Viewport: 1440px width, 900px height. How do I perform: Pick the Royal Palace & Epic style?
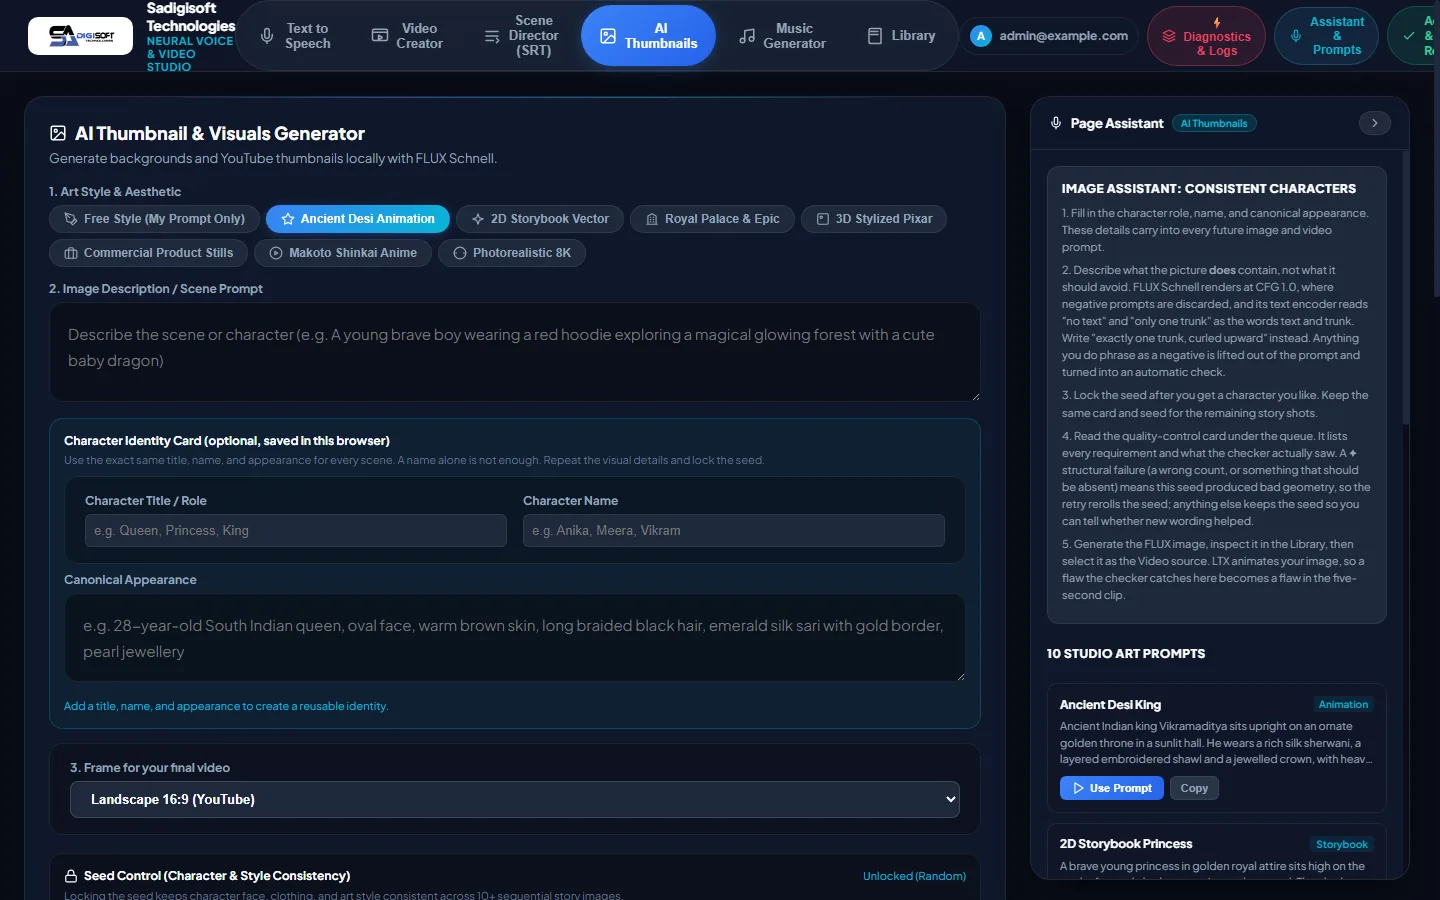(712, 219)
